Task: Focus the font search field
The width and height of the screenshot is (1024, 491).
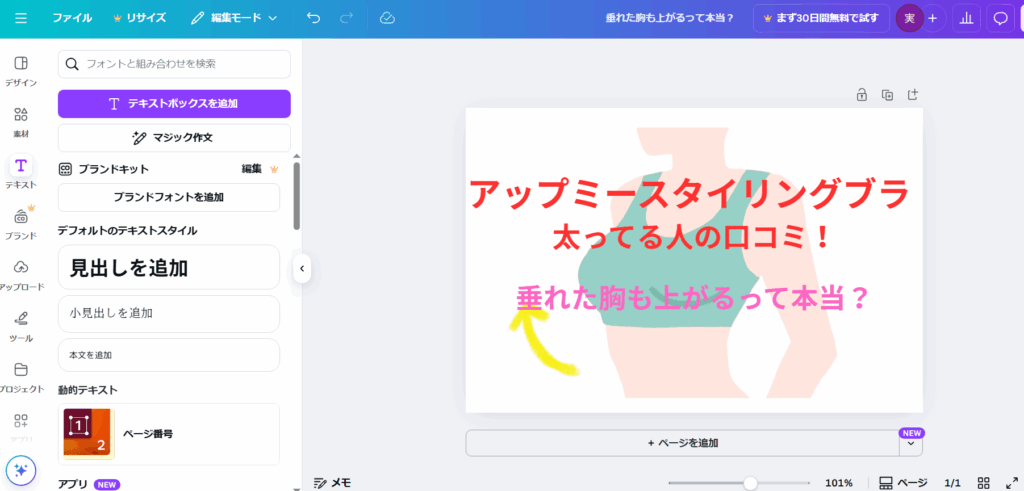Action: pos(174,64)
